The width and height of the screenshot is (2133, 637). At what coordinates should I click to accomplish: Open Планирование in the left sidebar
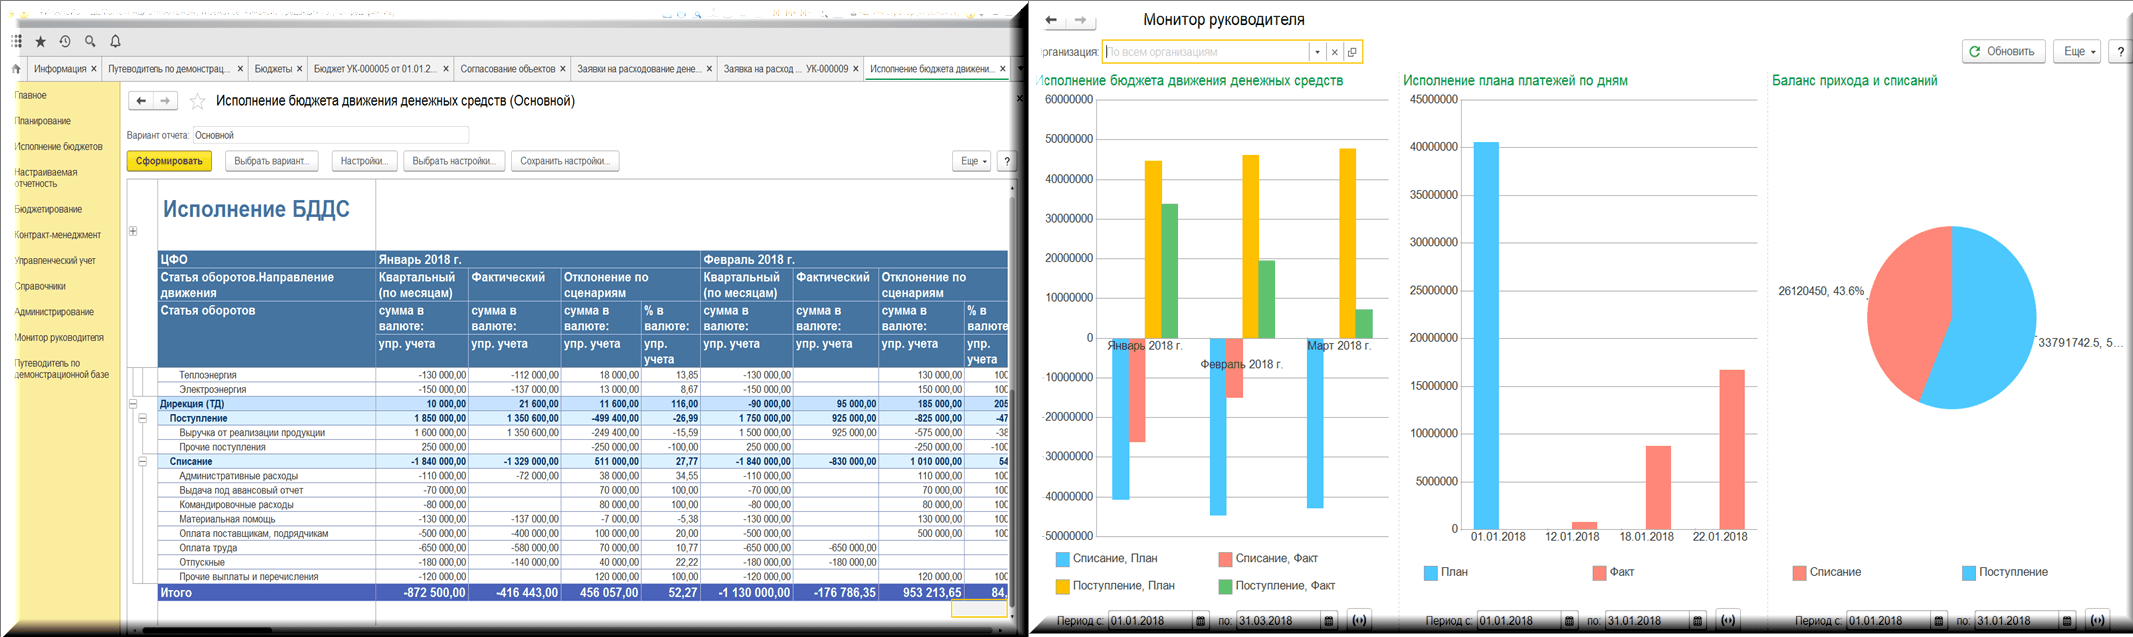pos(43,121)
